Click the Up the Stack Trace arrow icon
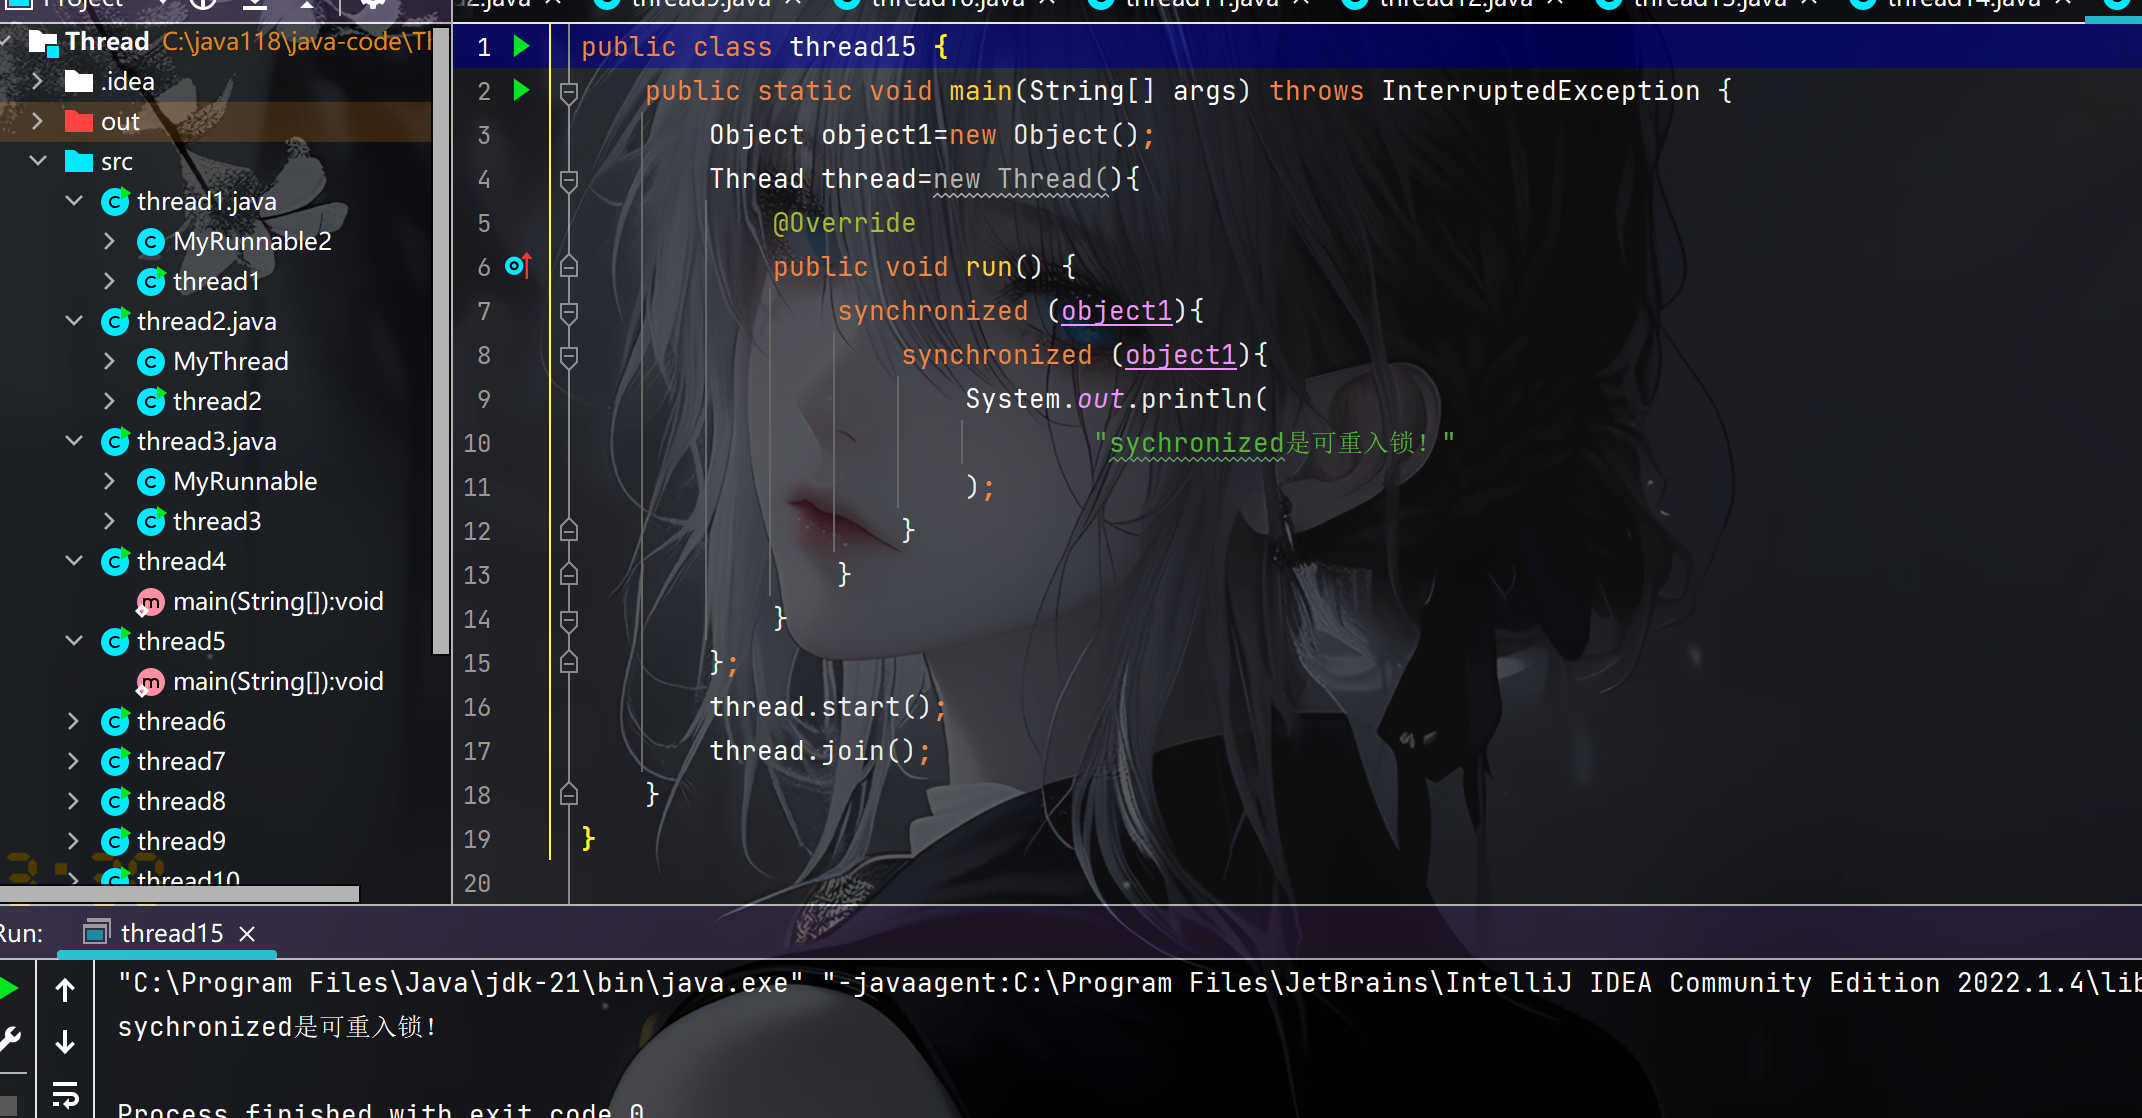2142x1118 pixels. coord(65,989)
